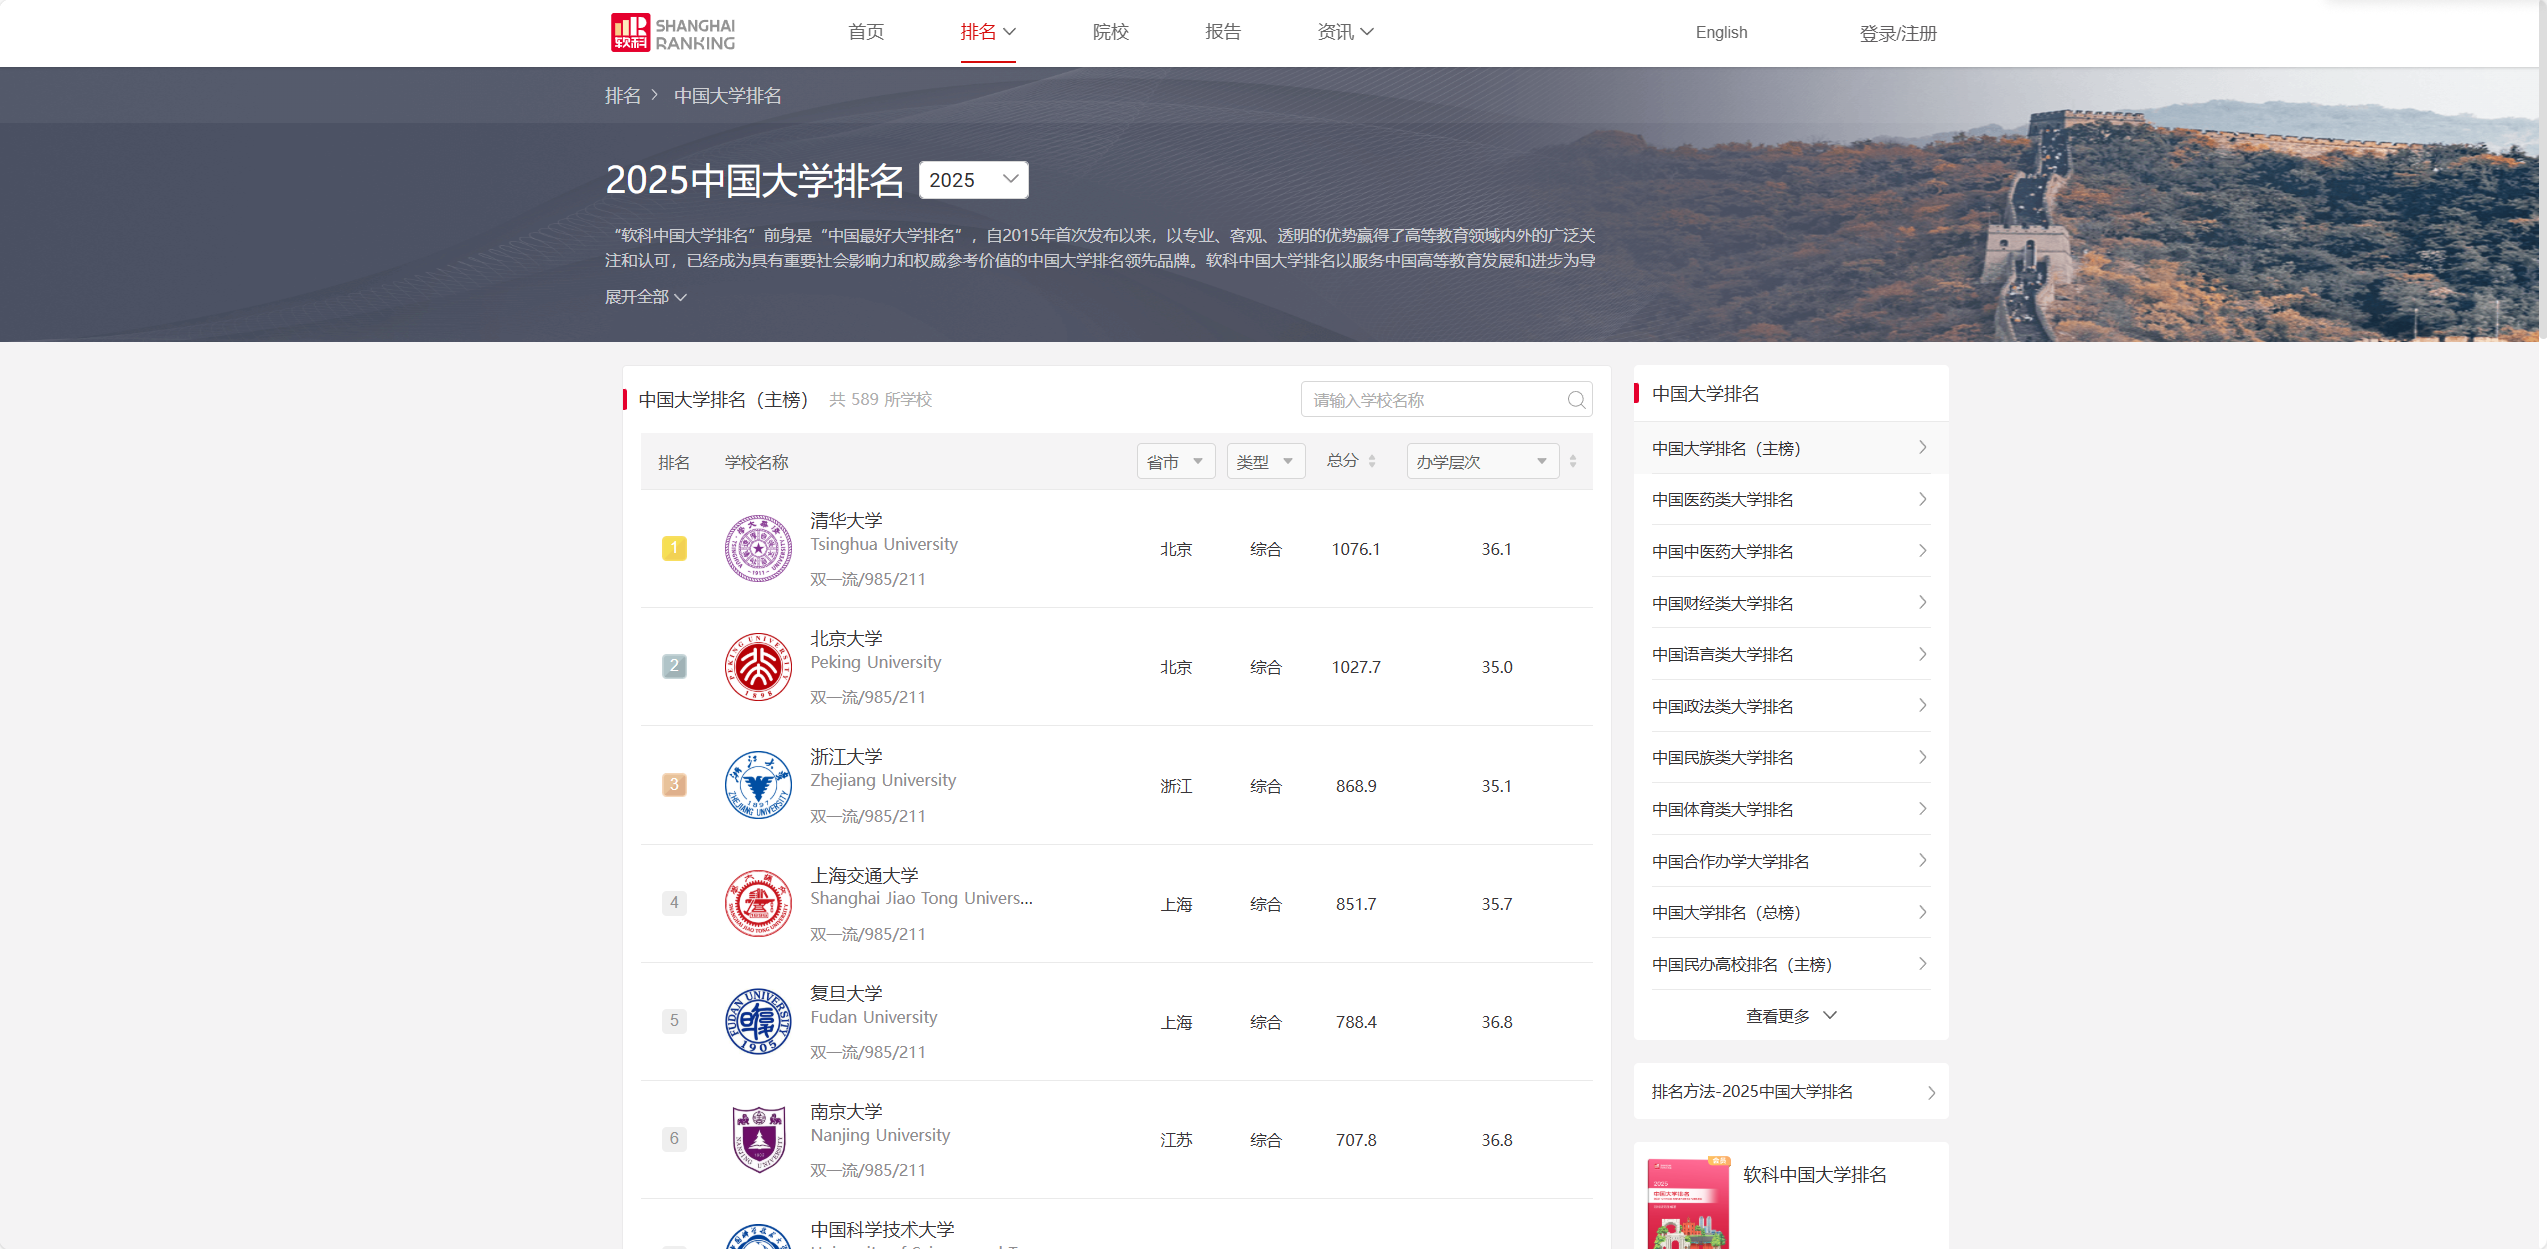Click 软科中国大学排名 title text
Image resolution: width=2547 pixels, height=1249 pixels.
point(1815,1174)
